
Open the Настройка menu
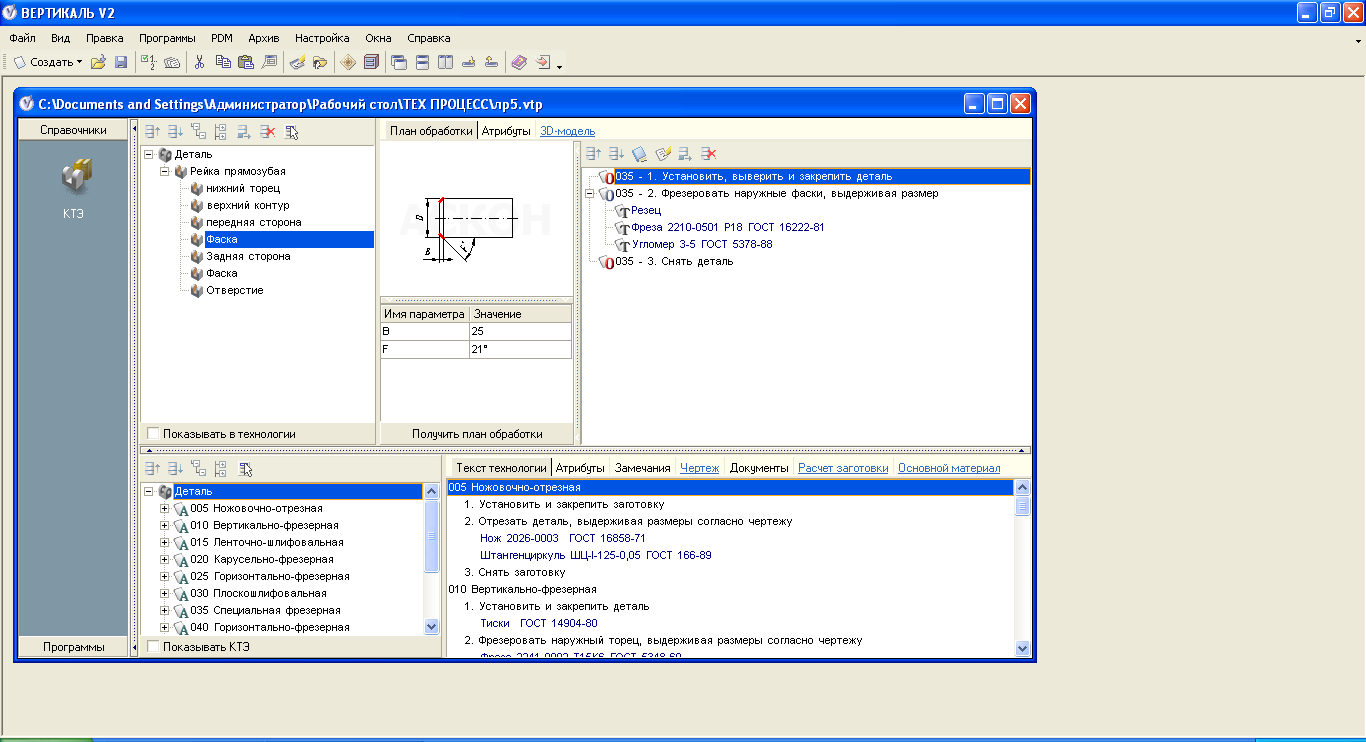click(x=322, y=38)
